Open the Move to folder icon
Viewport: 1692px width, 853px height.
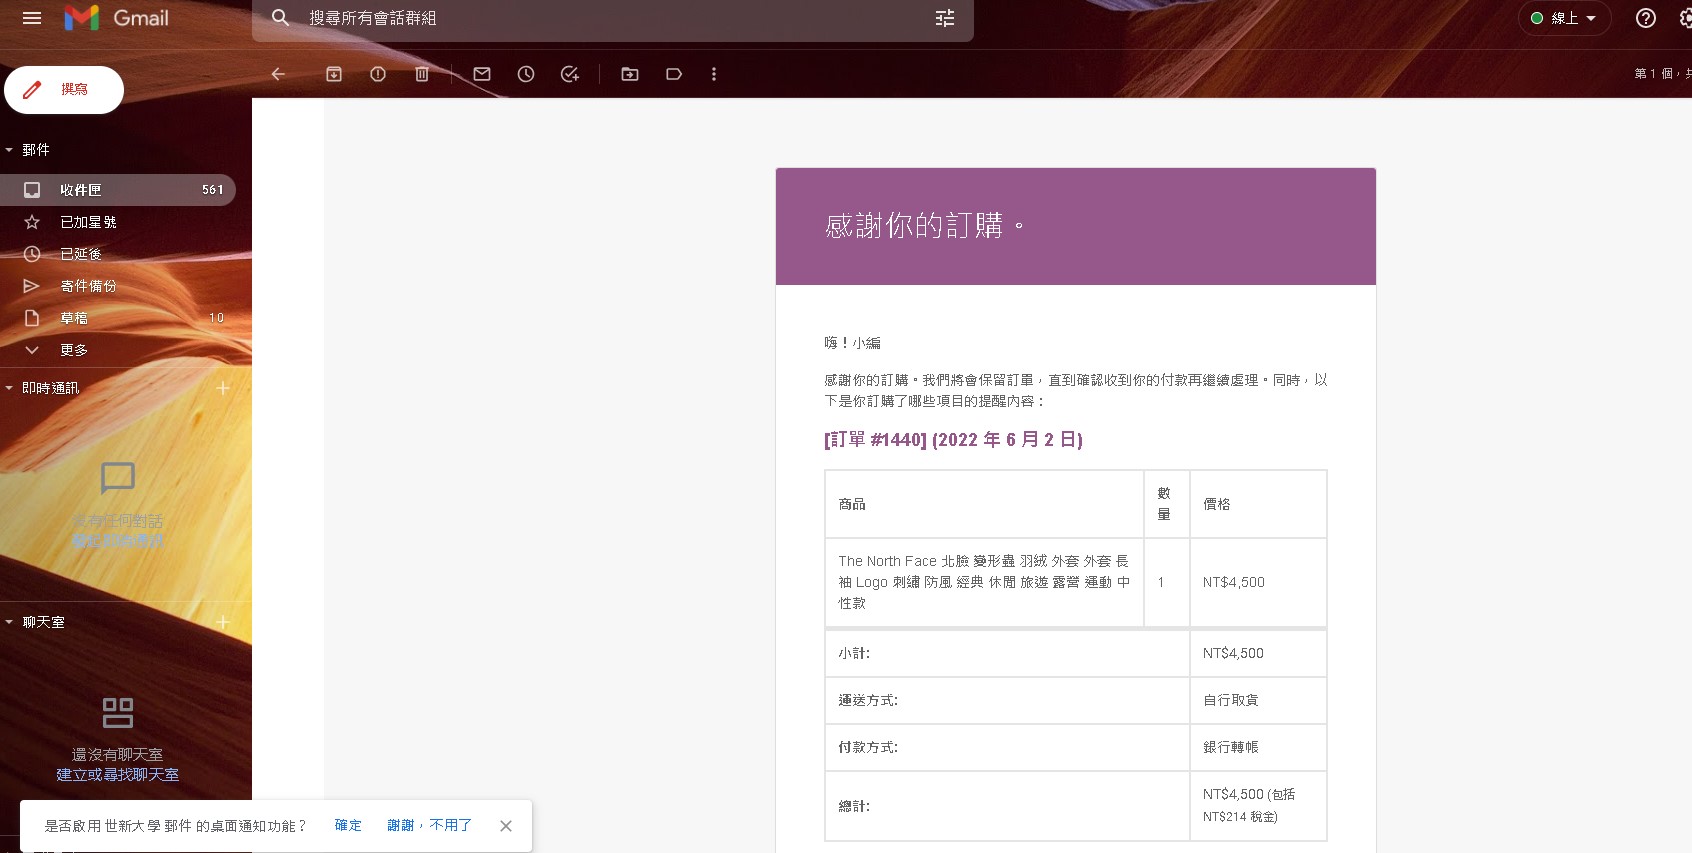coord(630,74)
